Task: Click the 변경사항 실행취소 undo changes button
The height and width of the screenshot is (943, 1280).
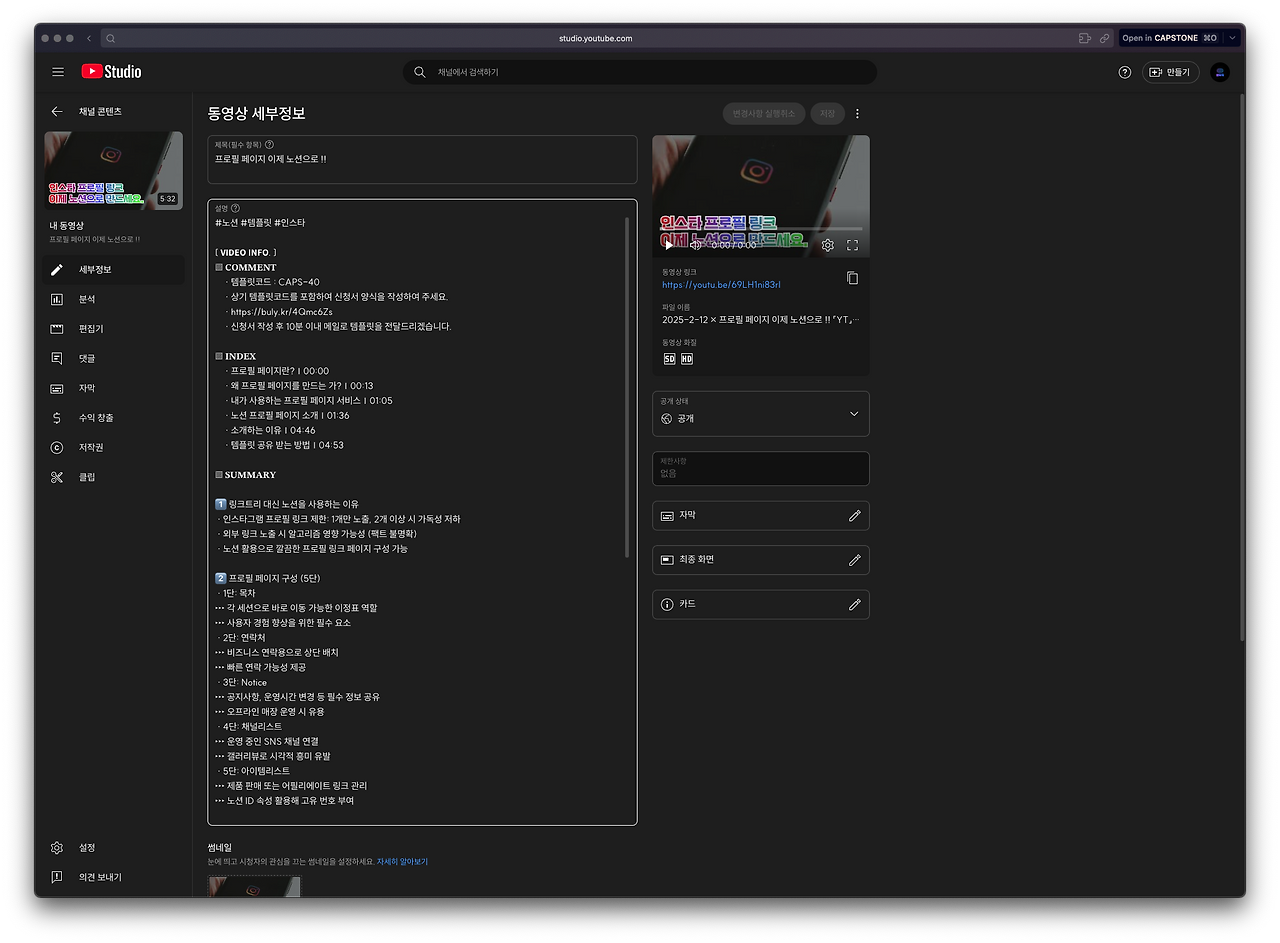Action: (764, 114)
